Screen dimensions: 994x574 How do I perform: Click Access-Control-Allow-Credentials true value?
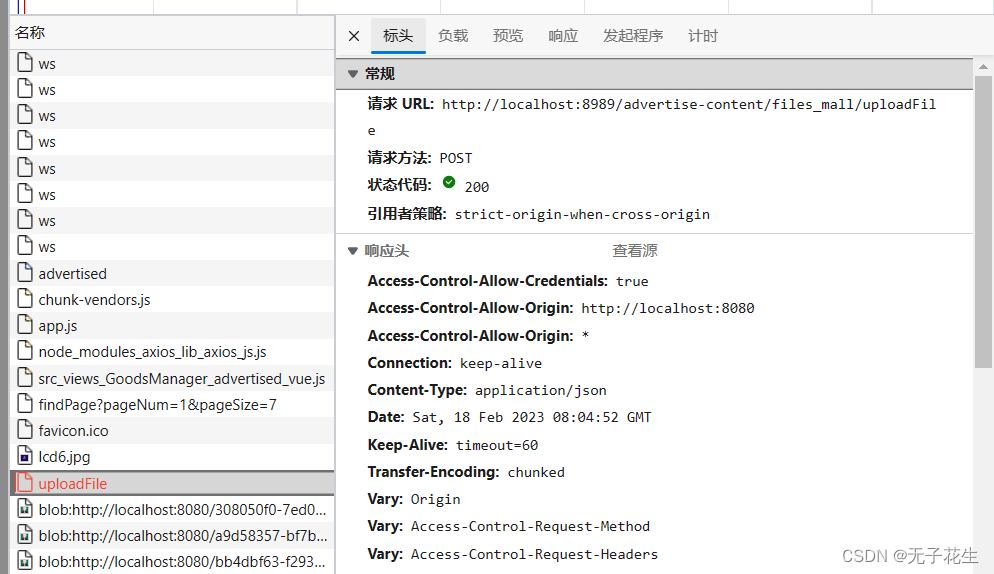click(x=632, y=282)
